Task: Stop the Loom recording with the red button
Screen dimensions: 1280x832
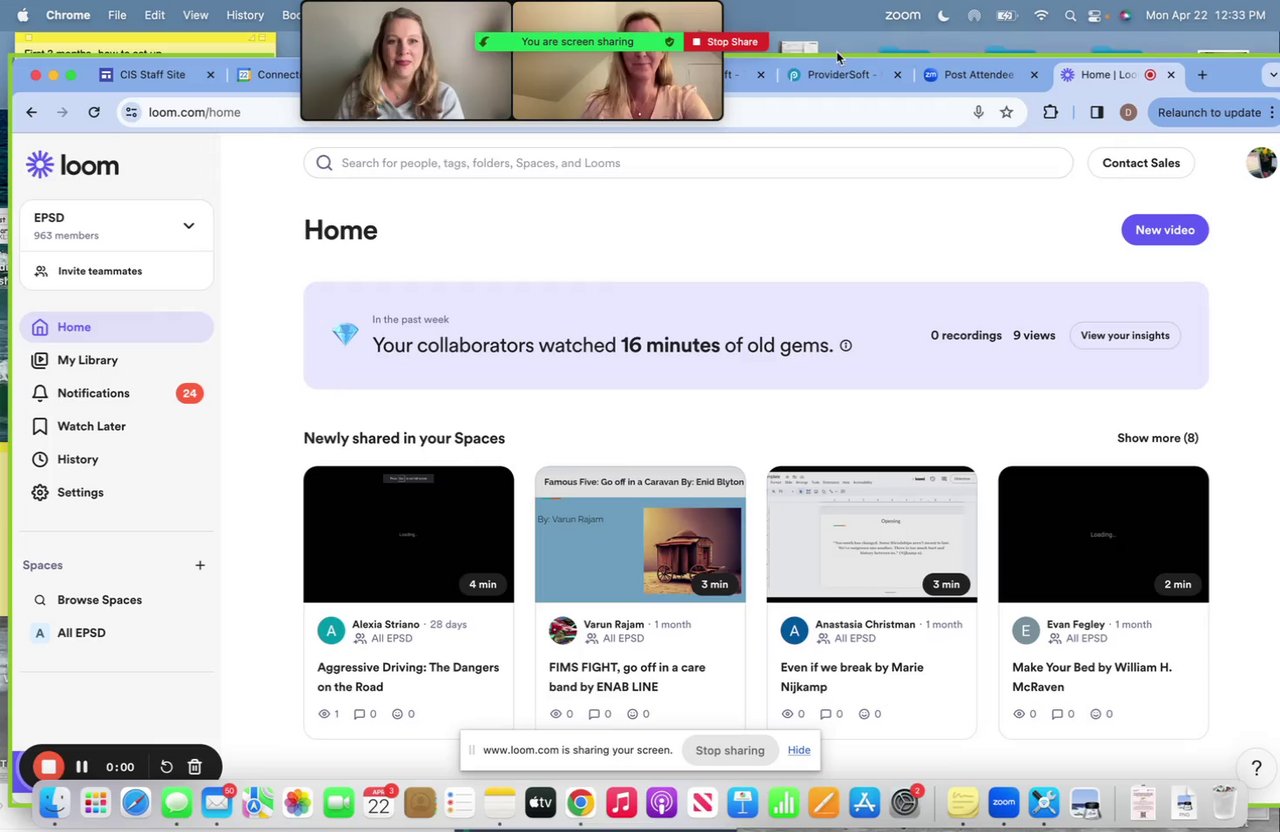Action: pyautogui.click(x=48, y=767)
